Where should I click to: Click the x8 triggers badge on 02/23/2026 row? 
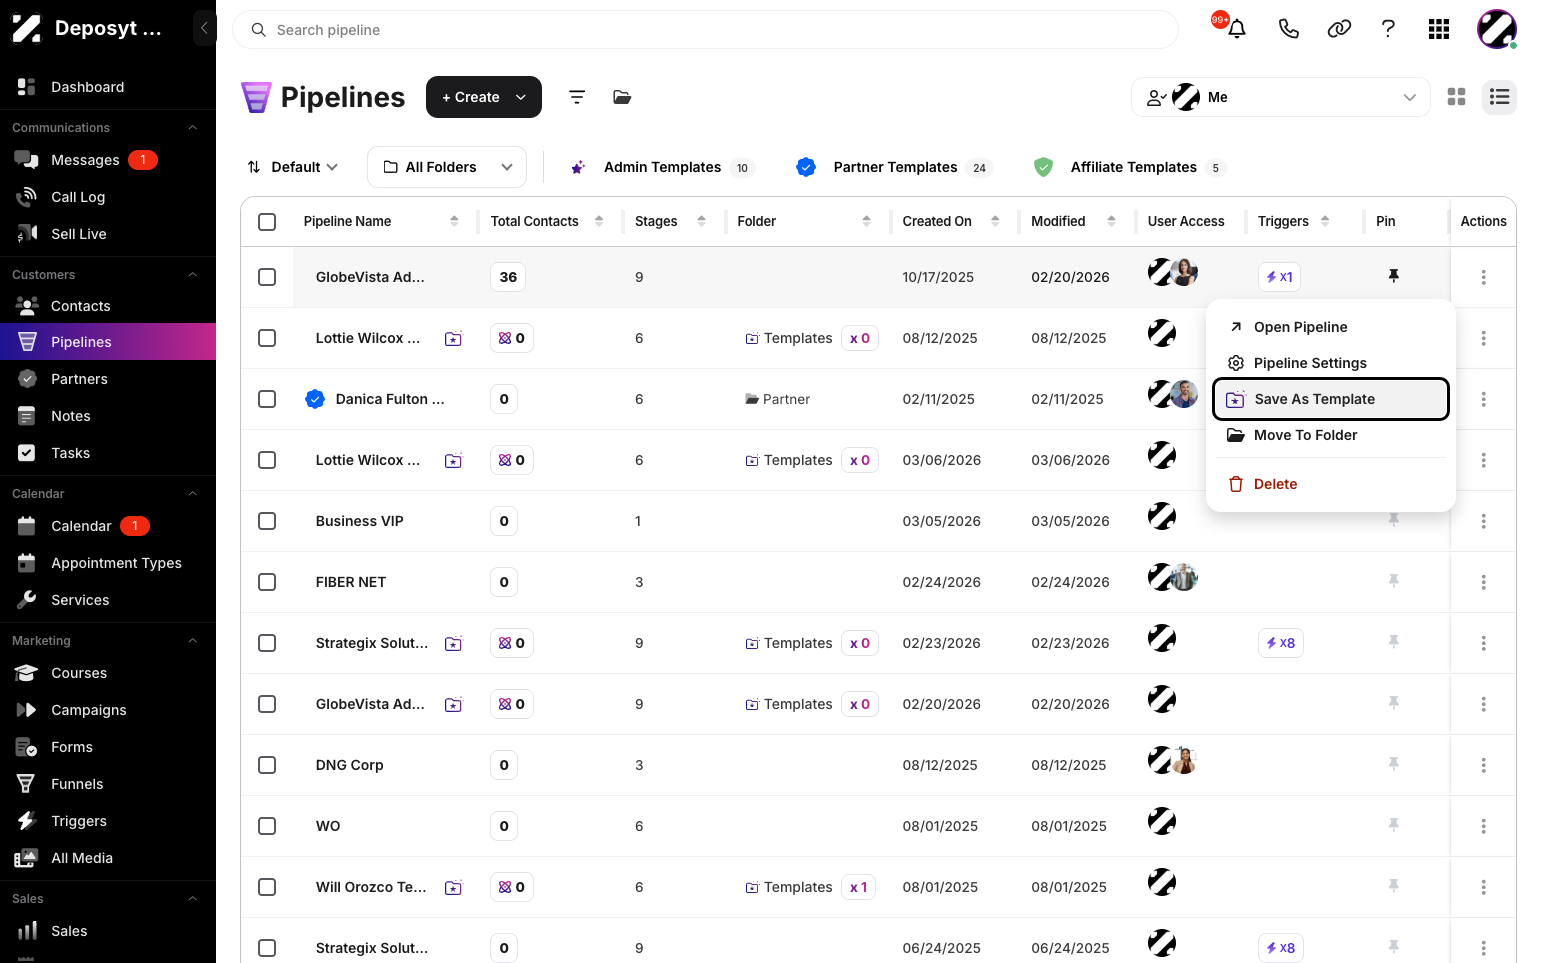click(1280, 643)
